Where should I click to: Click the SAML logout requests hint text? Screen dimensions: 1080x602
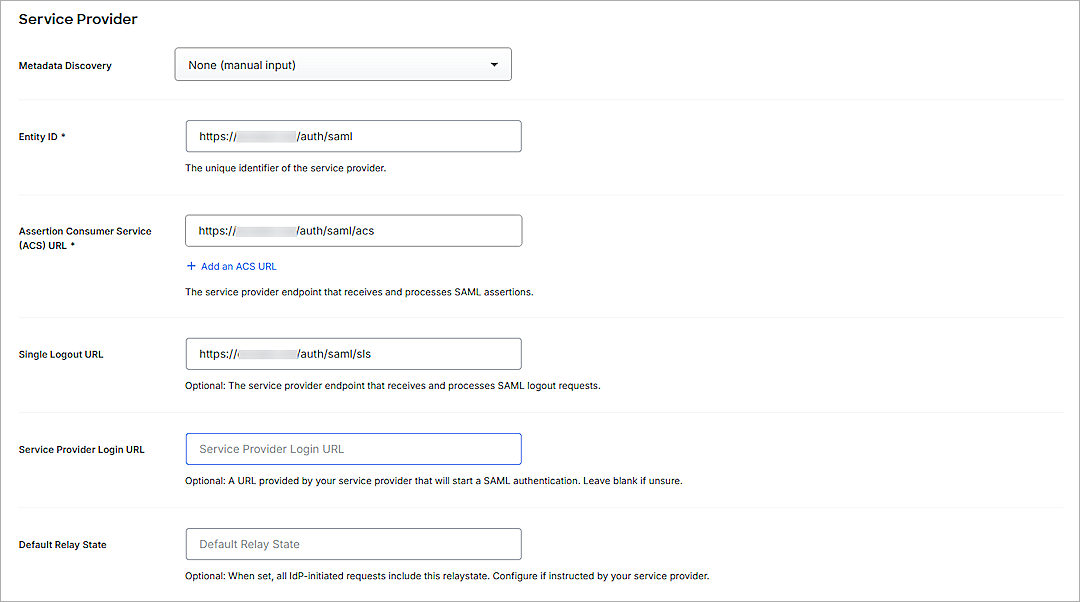click(392, 386)
